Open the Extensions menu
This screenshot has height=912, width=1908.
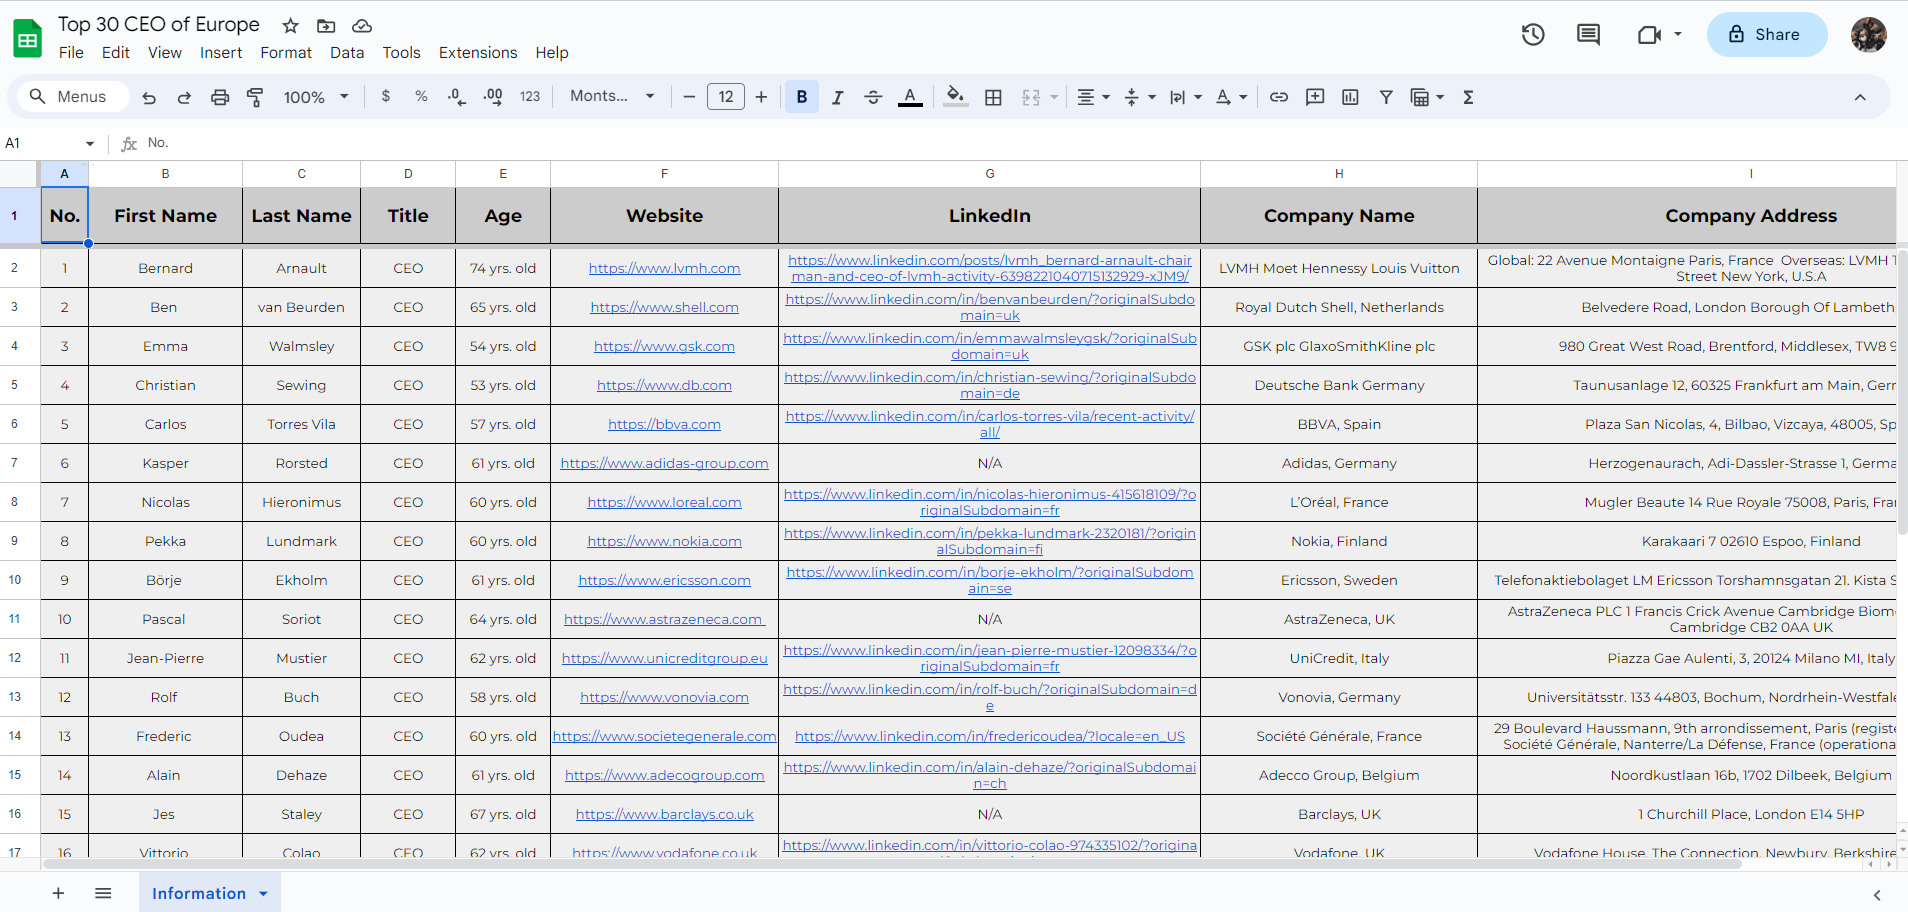[x=478, y=53]
